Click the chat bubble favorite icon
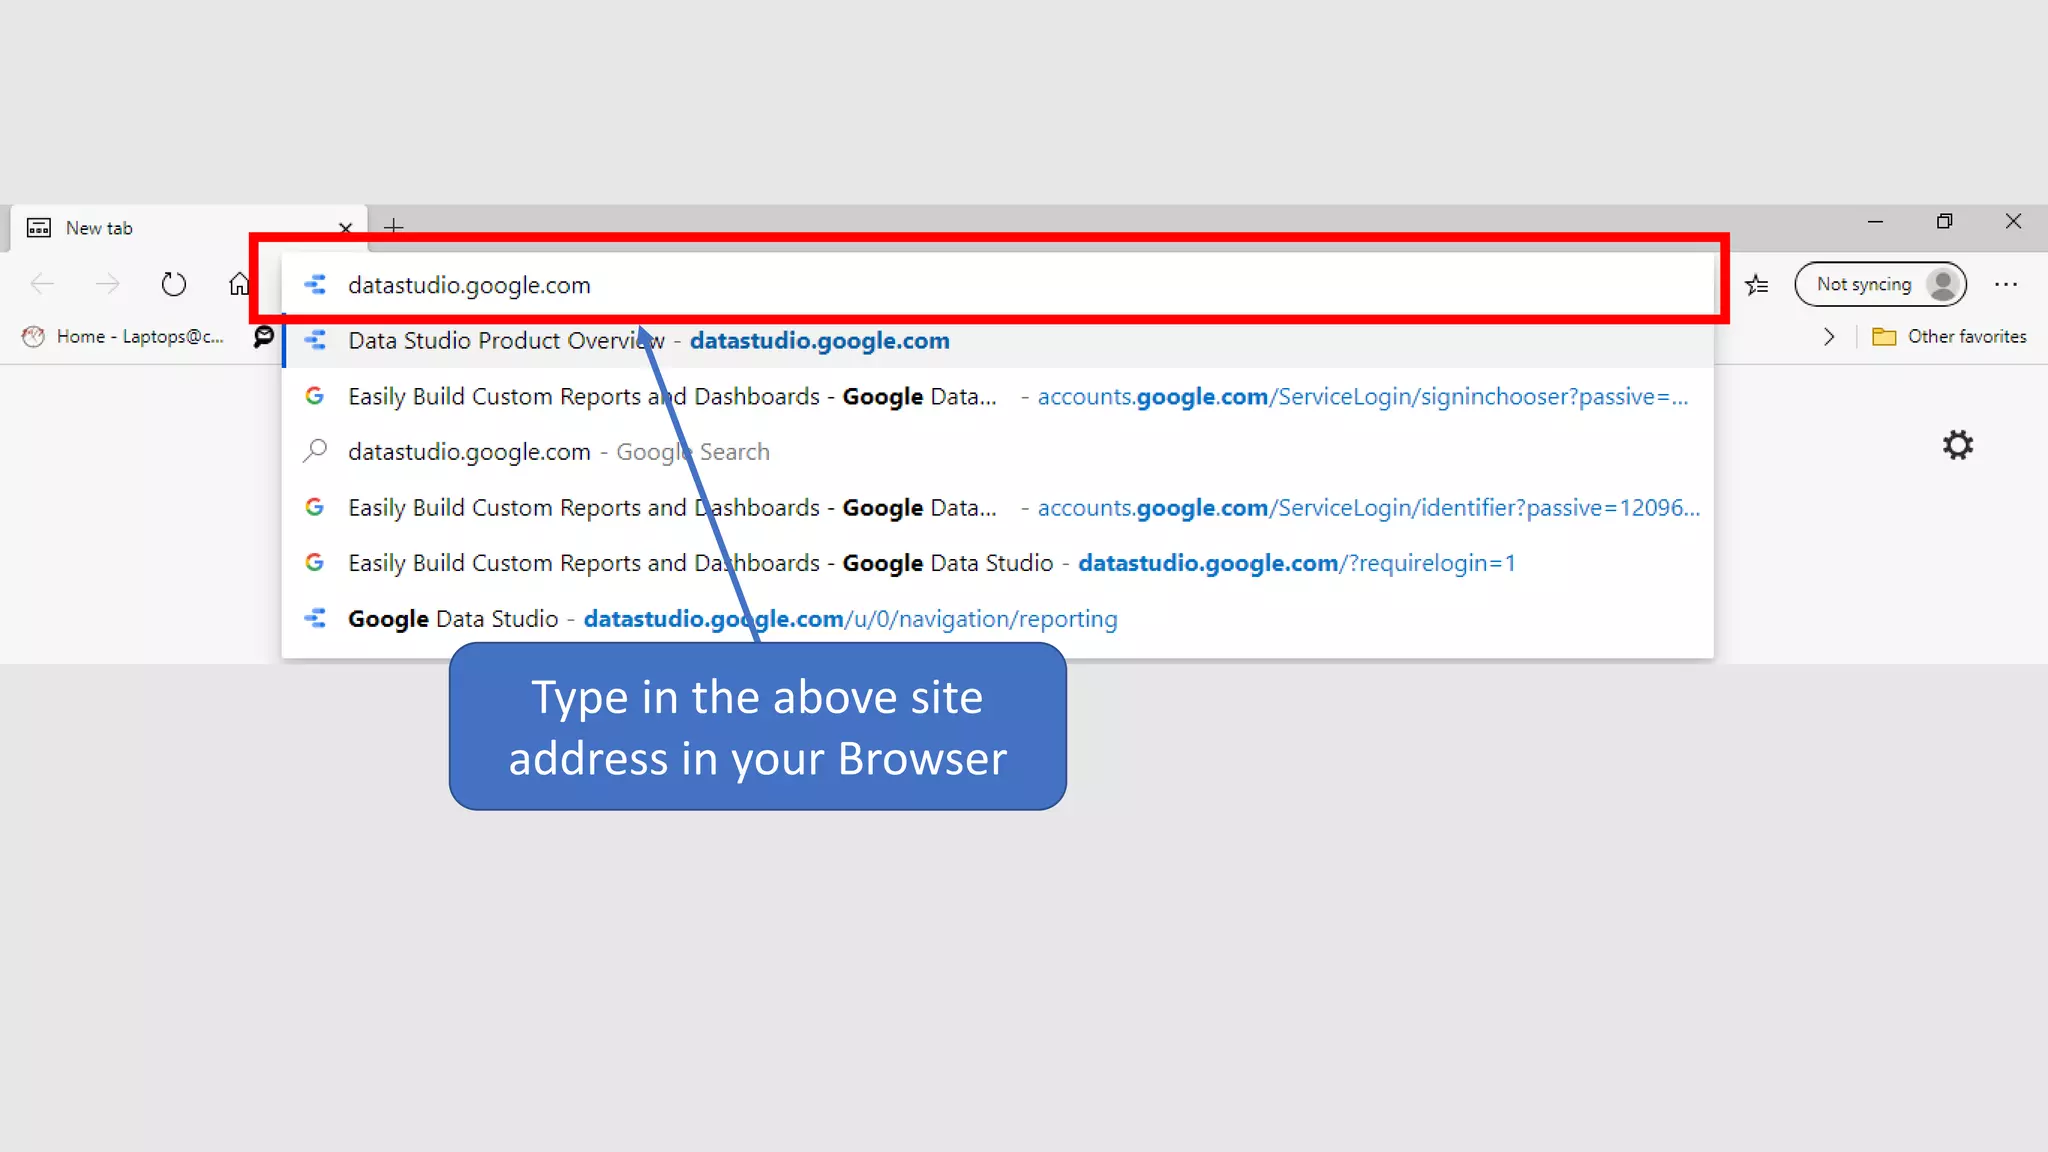This screenshot has width=2048, height=1152. pyautogui.click(x=263, y=337)
